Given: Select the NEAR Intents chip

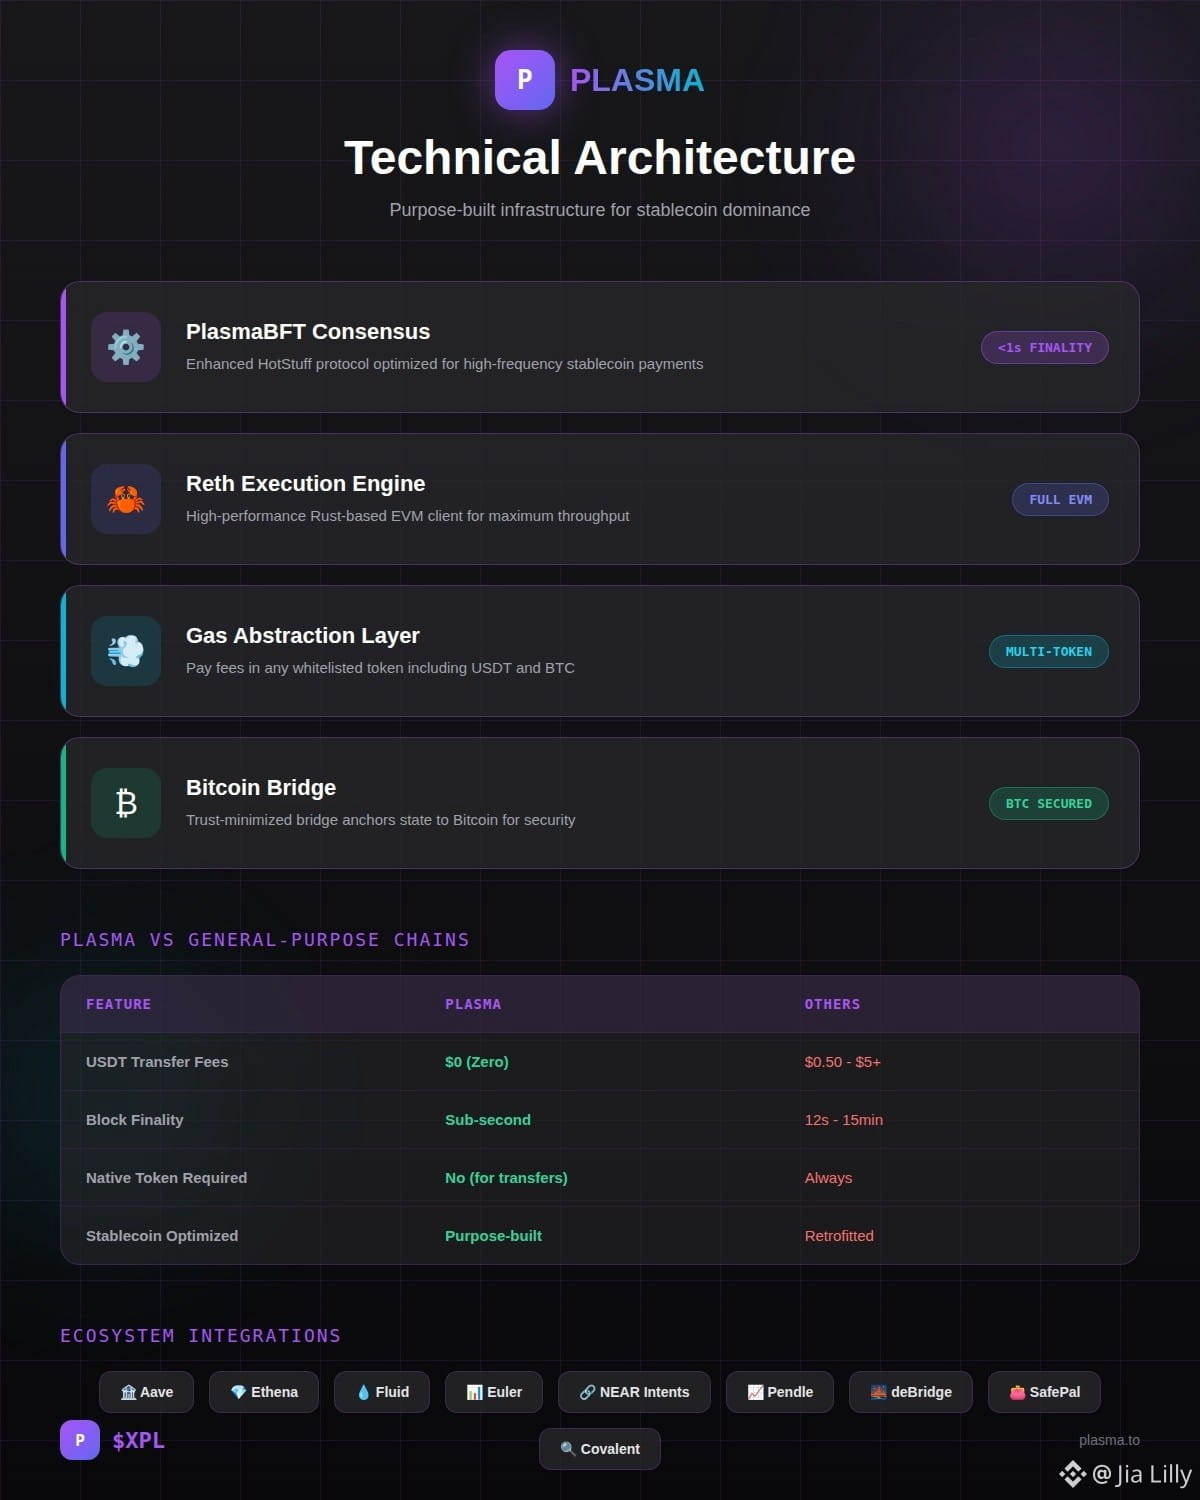Looking at the screenshot, I should click(x=634, y=1392).
